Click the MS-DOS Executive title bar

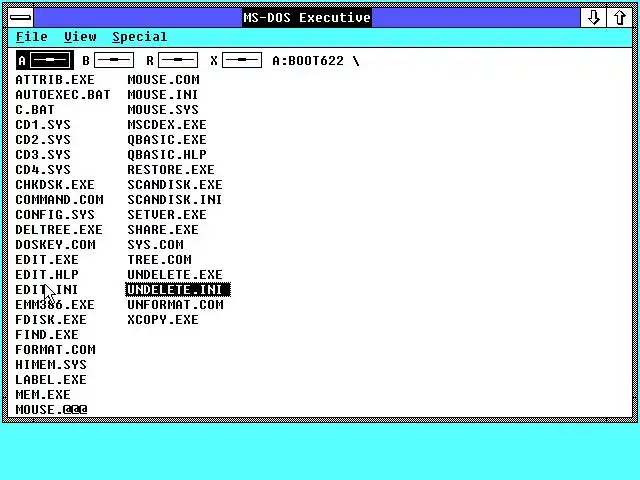click(x=307, y=18)
